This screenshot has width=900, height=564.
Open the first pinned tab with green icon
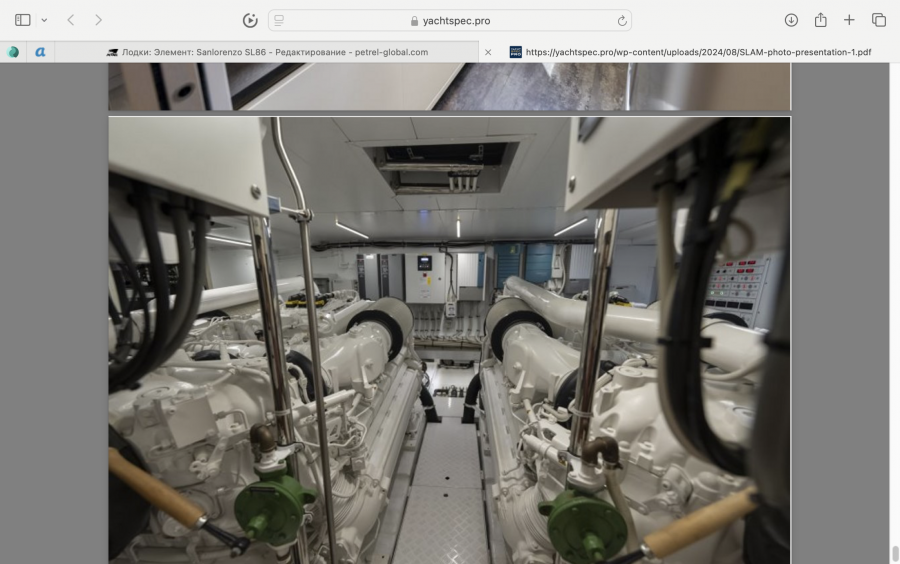click(x=13, y=52)
